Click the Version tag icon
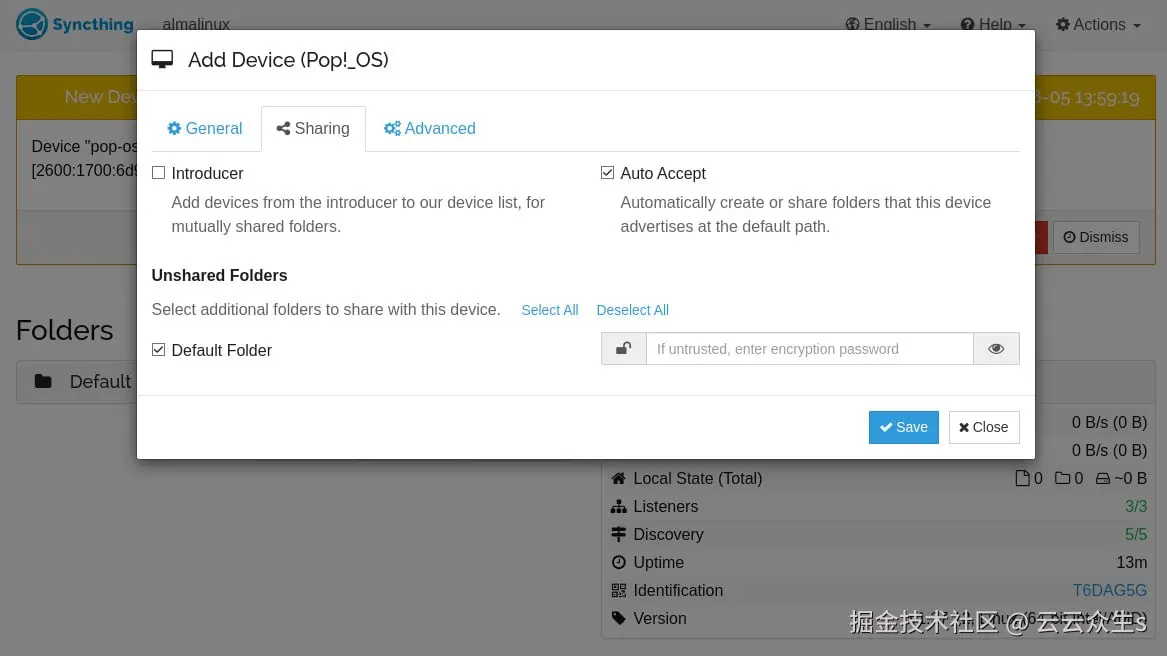The height and width of the screenshot is (656, 1167). 618,619
